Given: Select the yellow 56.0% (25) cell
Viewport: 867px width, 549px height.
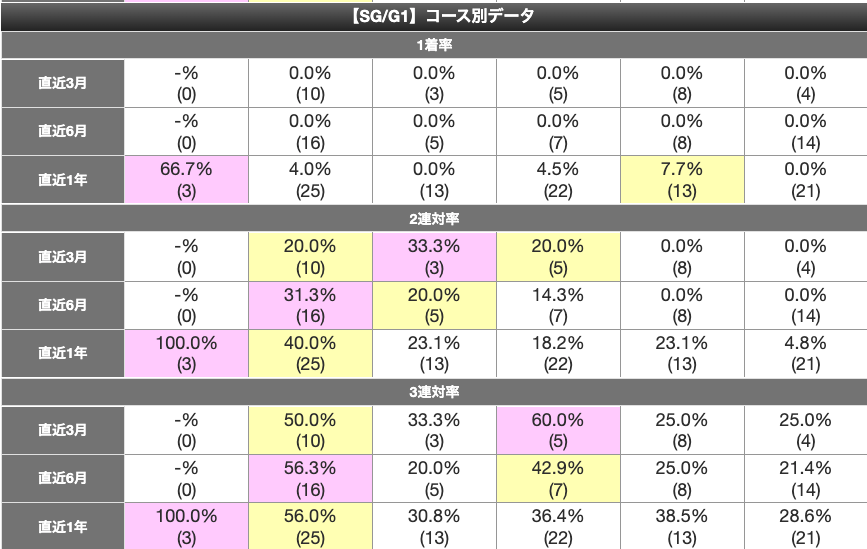Looking at the screenshot, I should click(310, 525).
